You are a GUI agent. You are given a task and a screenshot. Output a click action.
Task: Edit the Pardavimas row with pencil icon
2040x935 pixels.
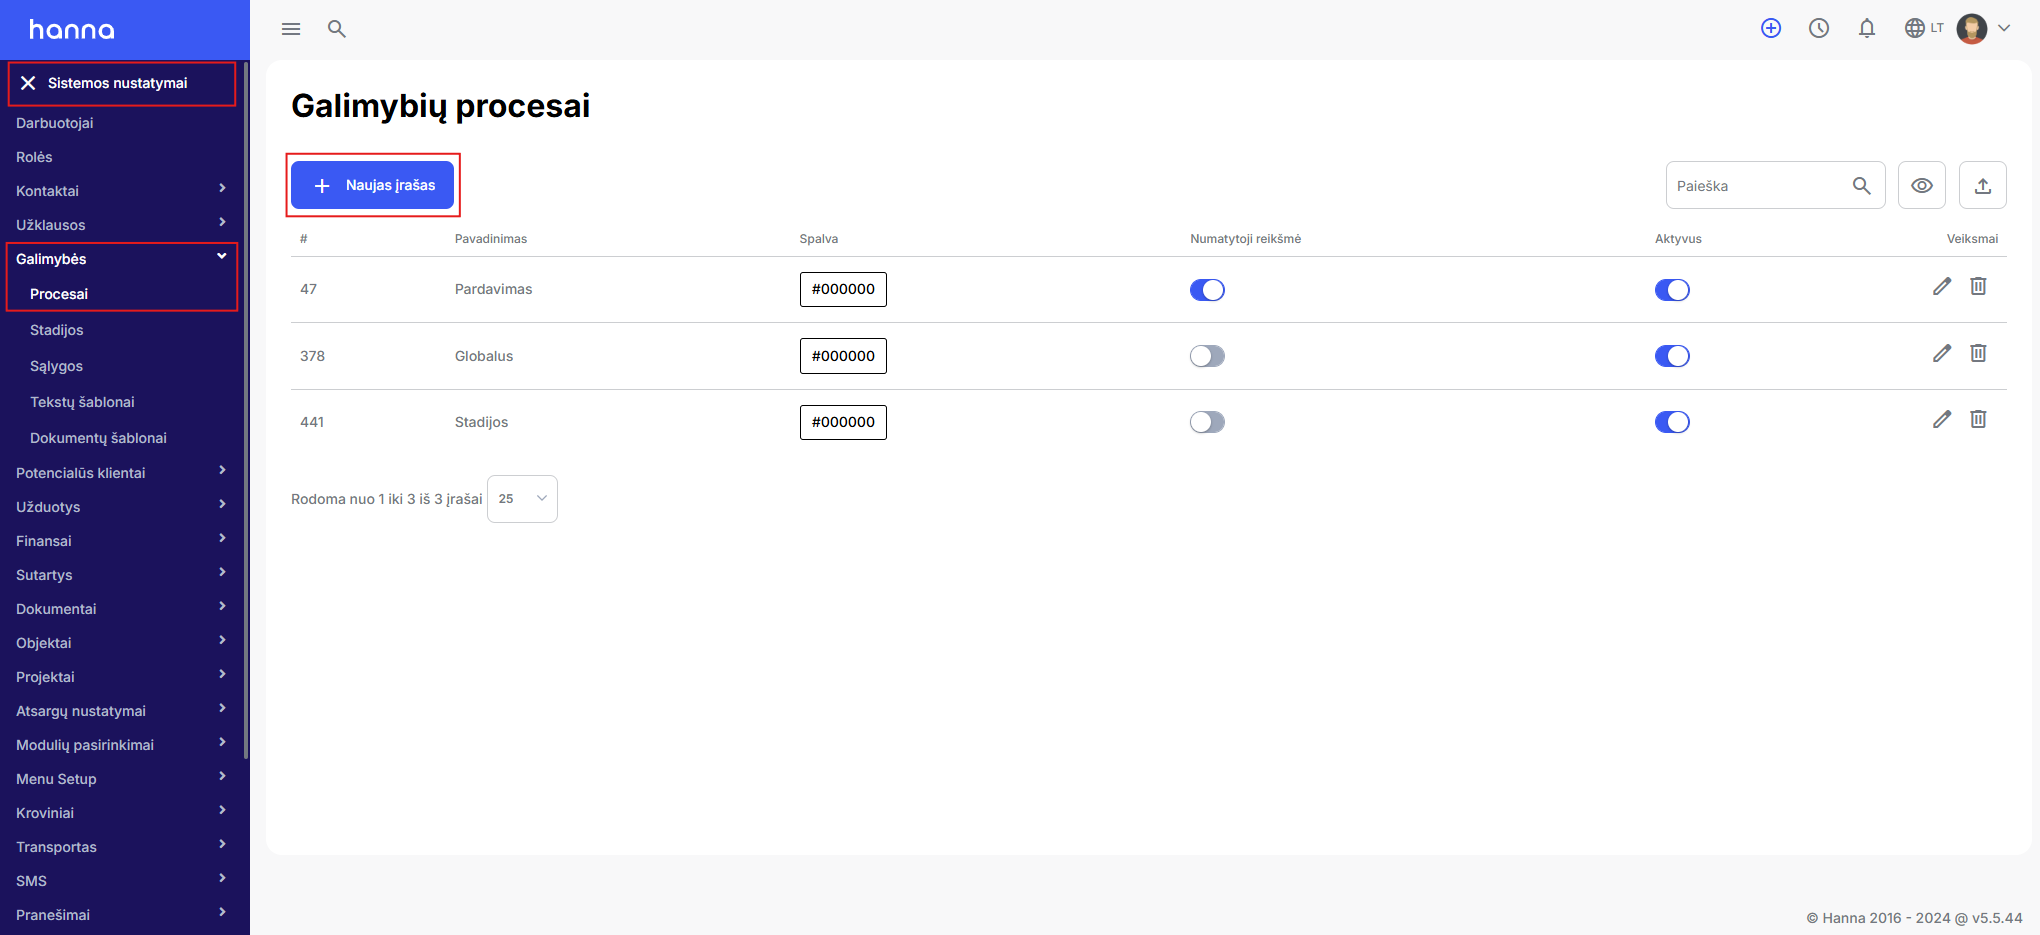pos(1942,287)
